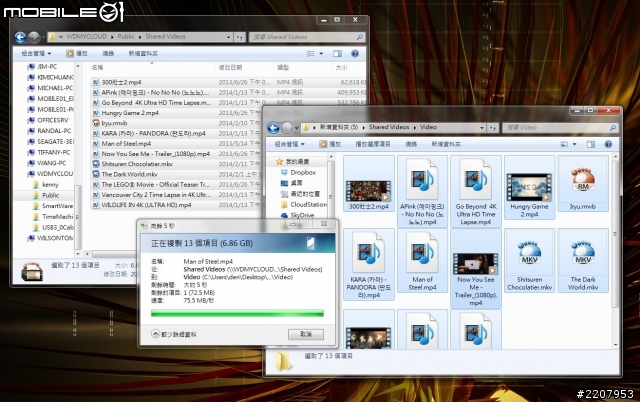Click 燒錄 in Shared Videos window toolbar
This screenshot has width=640, height=402.
[108, 53]
